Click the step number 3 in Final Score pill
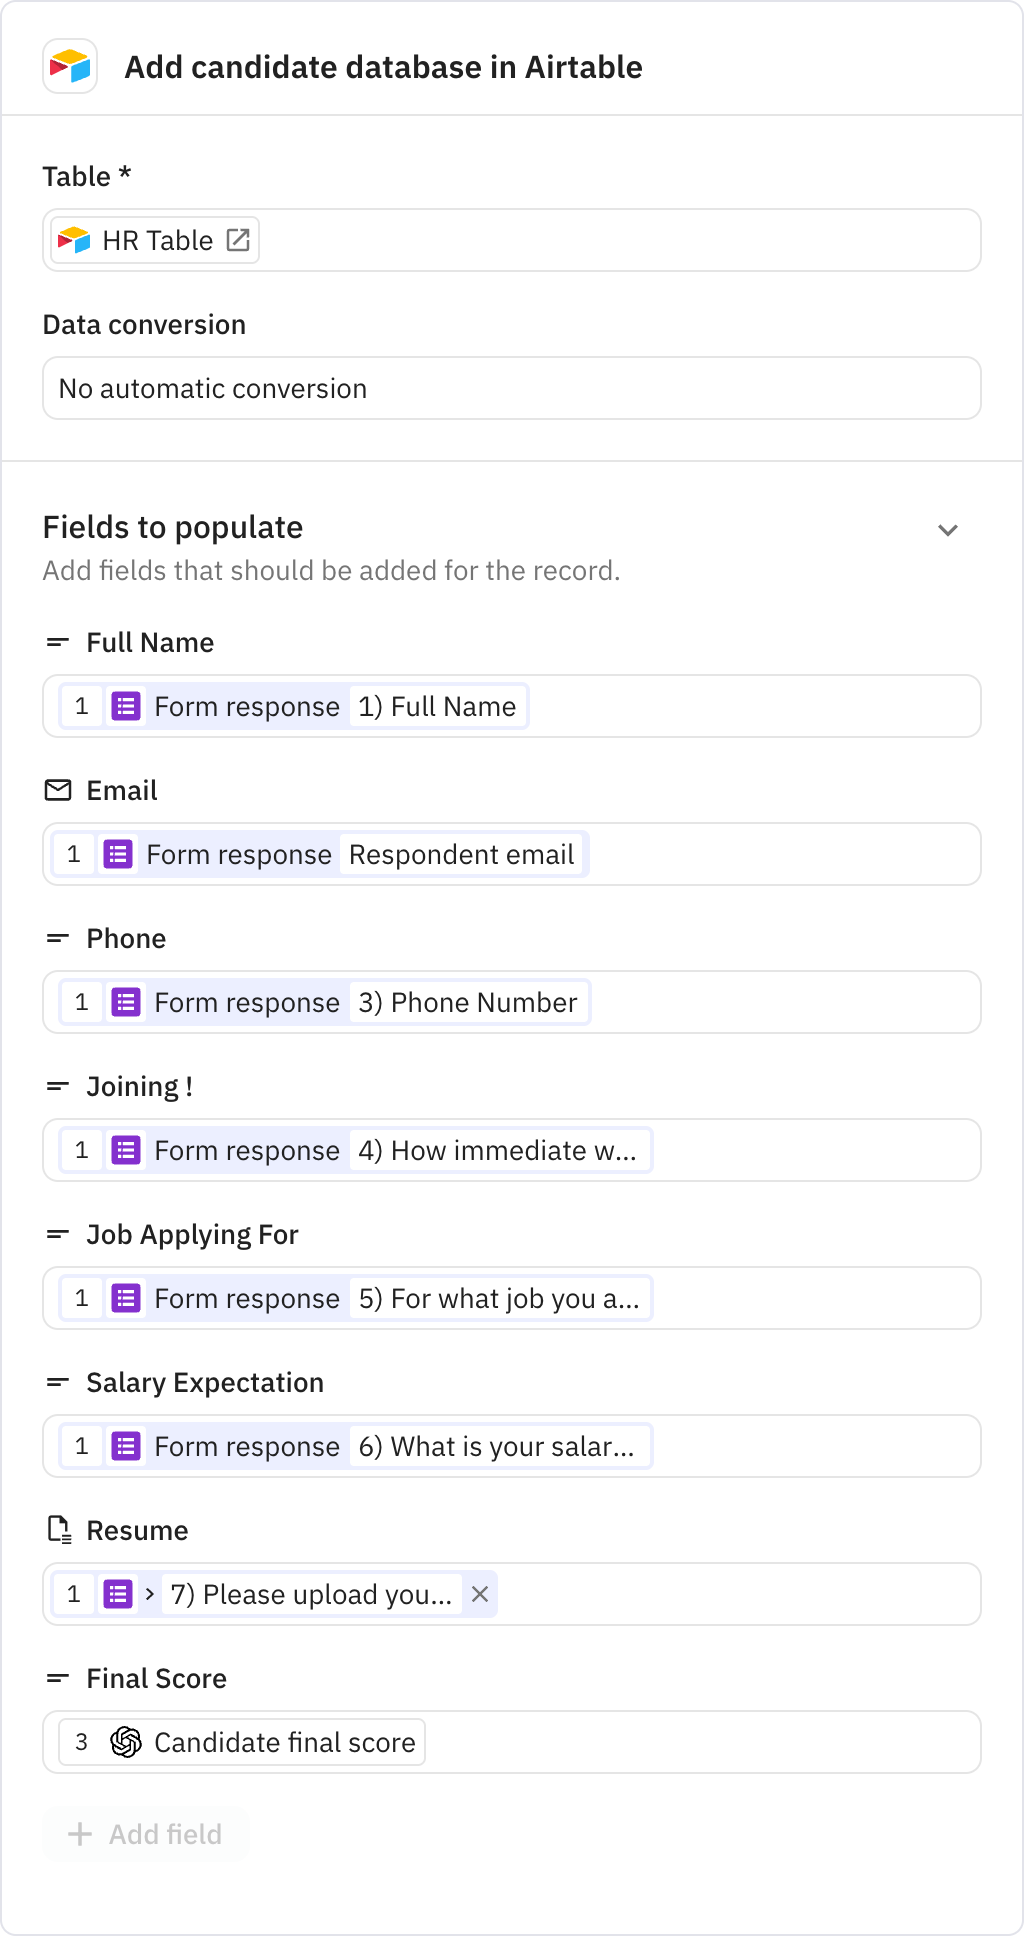This screenshot has height=1936, width=1024. (81, 1742)
